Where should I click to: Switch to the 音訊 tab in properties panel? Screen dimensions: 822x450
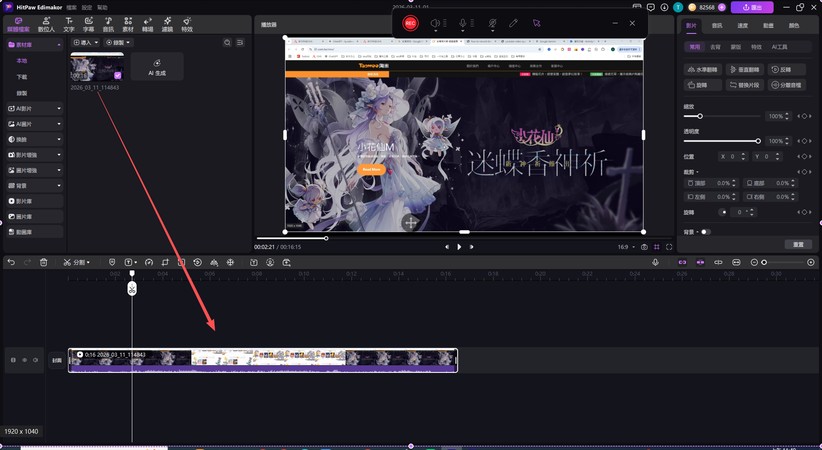(x=717, y=25)
